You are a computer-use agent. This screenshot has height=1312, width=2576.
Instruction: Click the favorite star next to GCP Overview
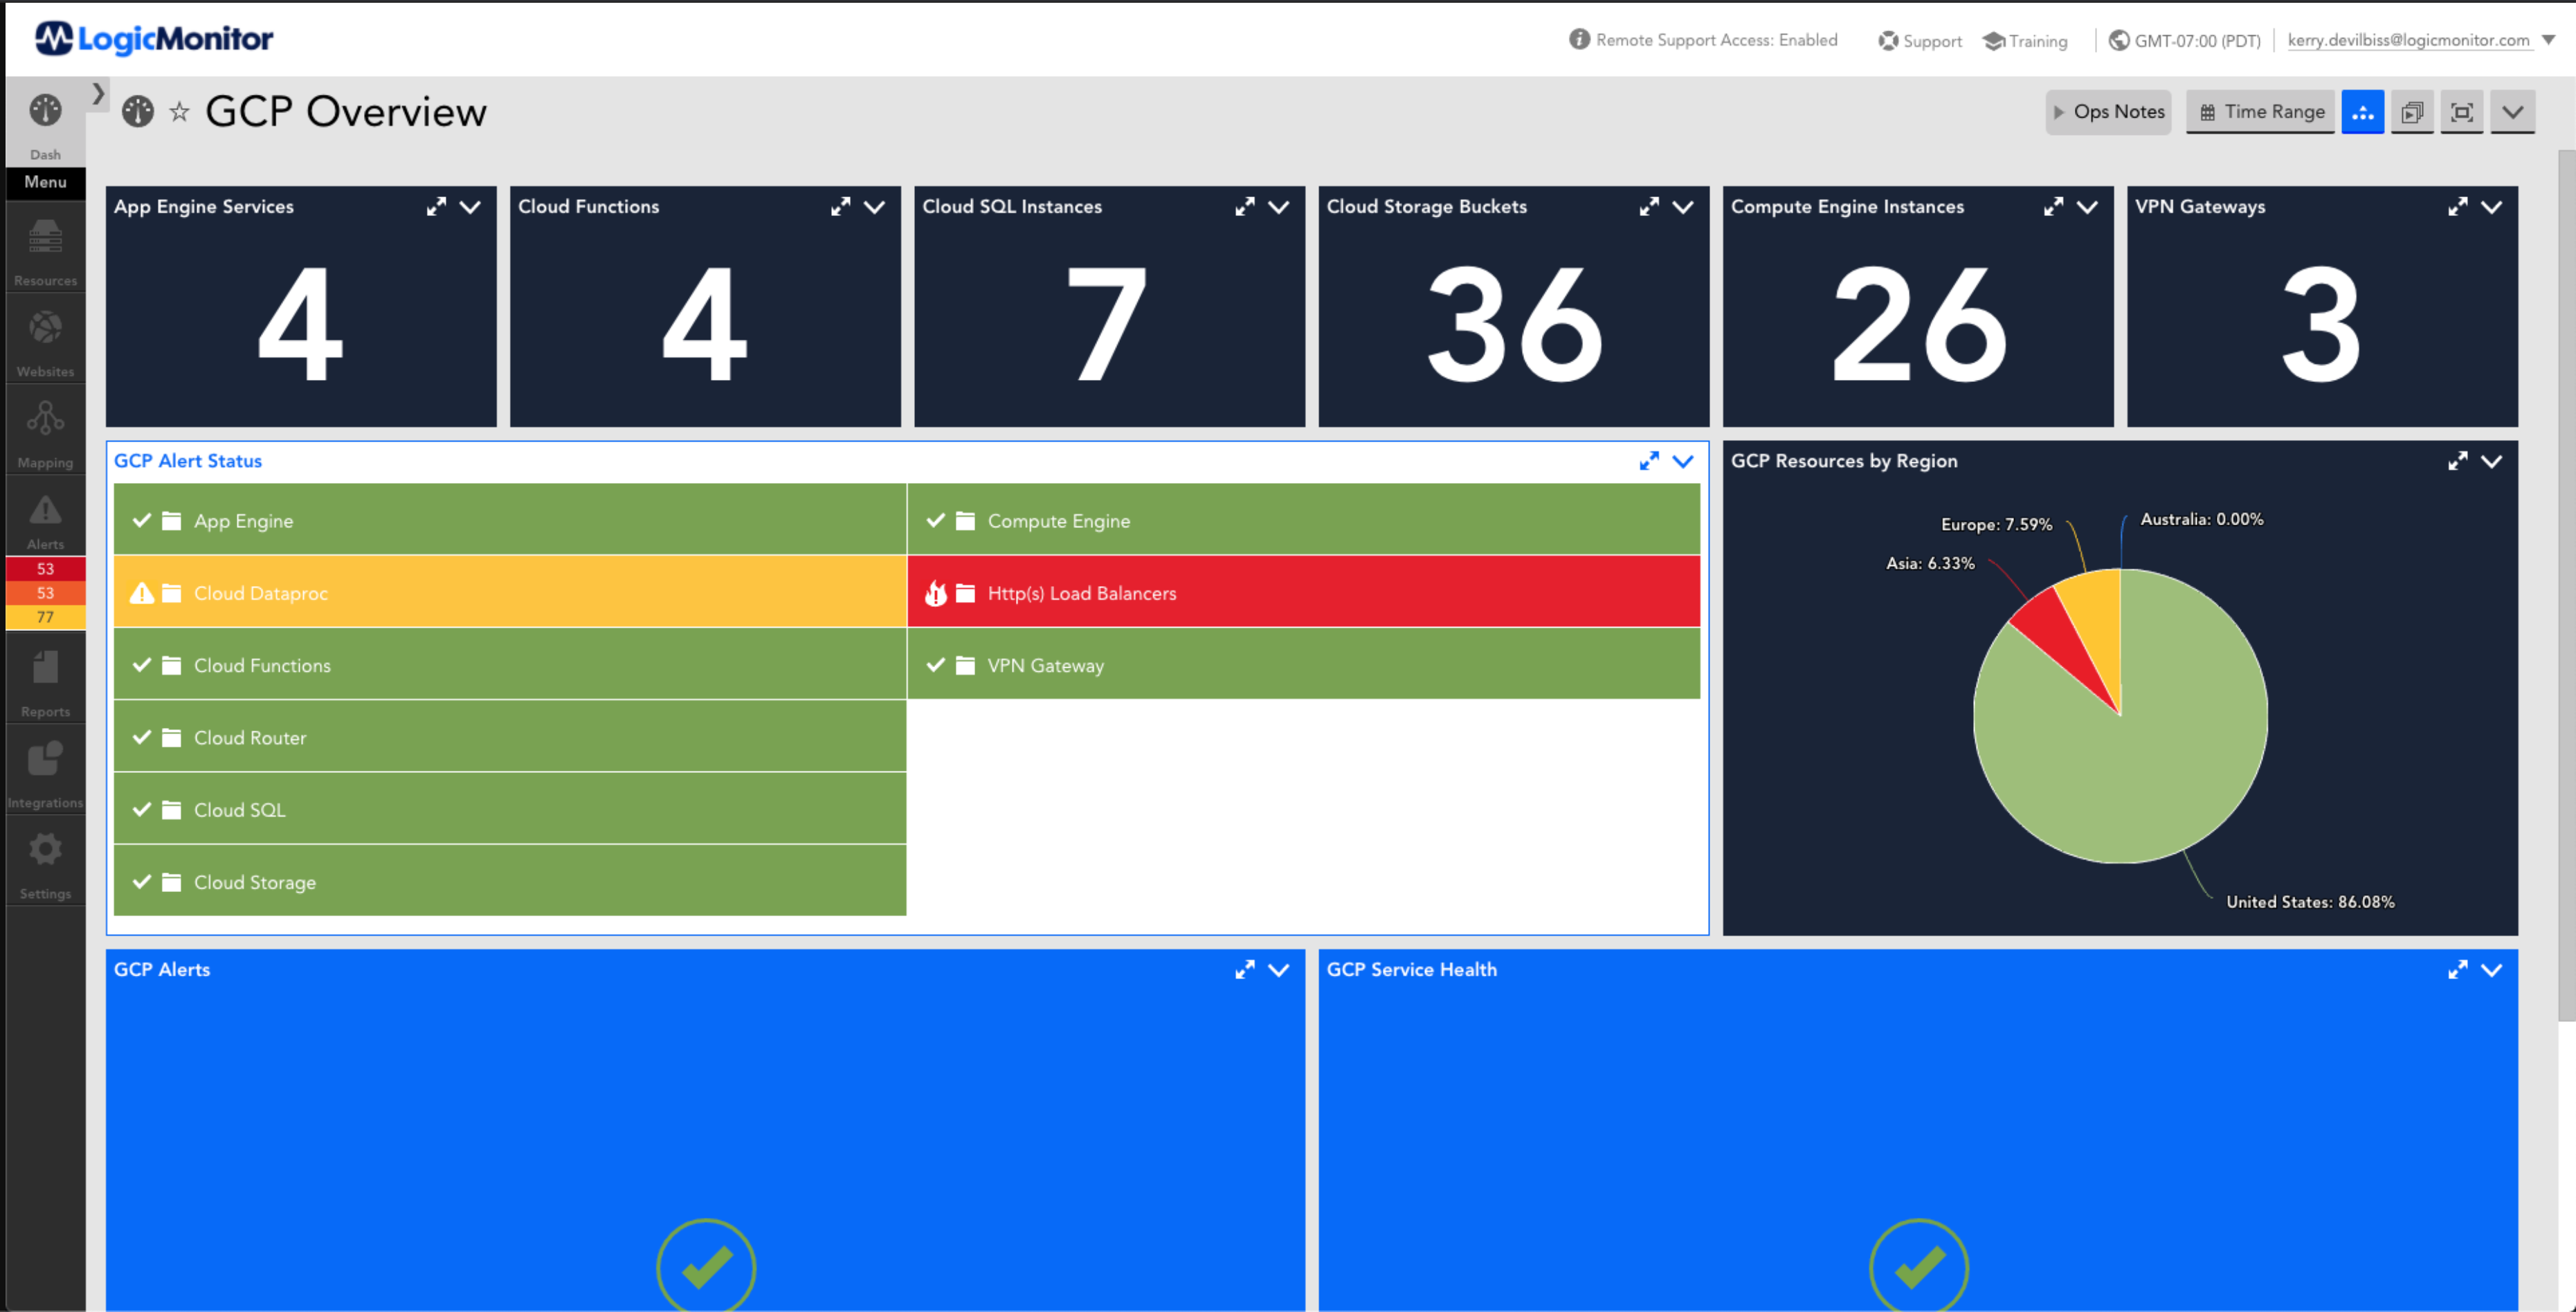coord(179,111)
